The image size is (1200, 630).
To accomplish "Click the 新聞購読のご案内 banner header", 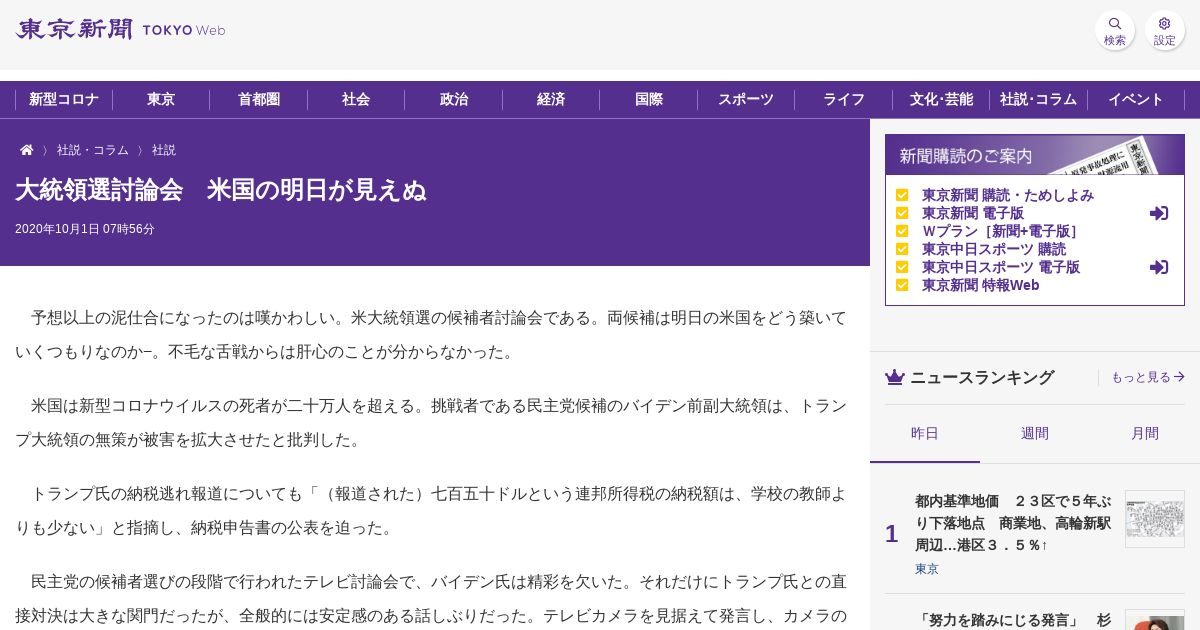I will click(x=1035, y=155).
